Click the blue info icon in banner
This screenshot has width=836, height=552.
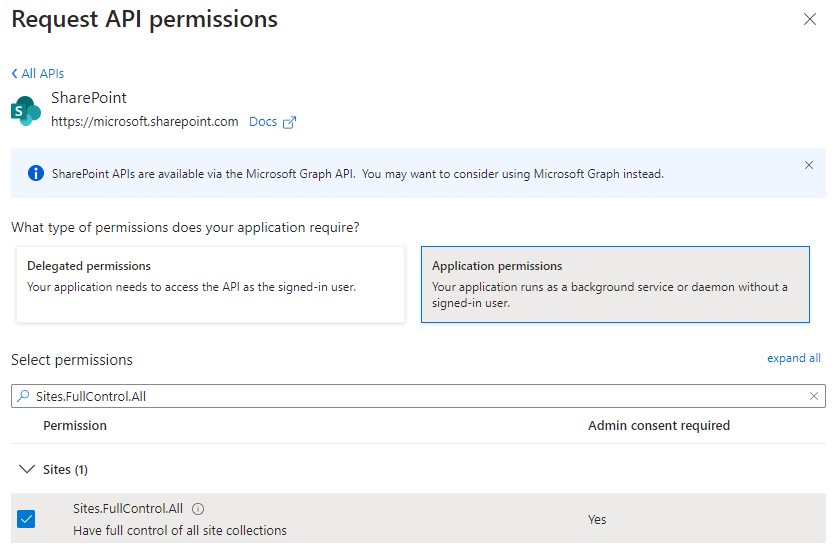pyautogui.click(x=36, y=173)
